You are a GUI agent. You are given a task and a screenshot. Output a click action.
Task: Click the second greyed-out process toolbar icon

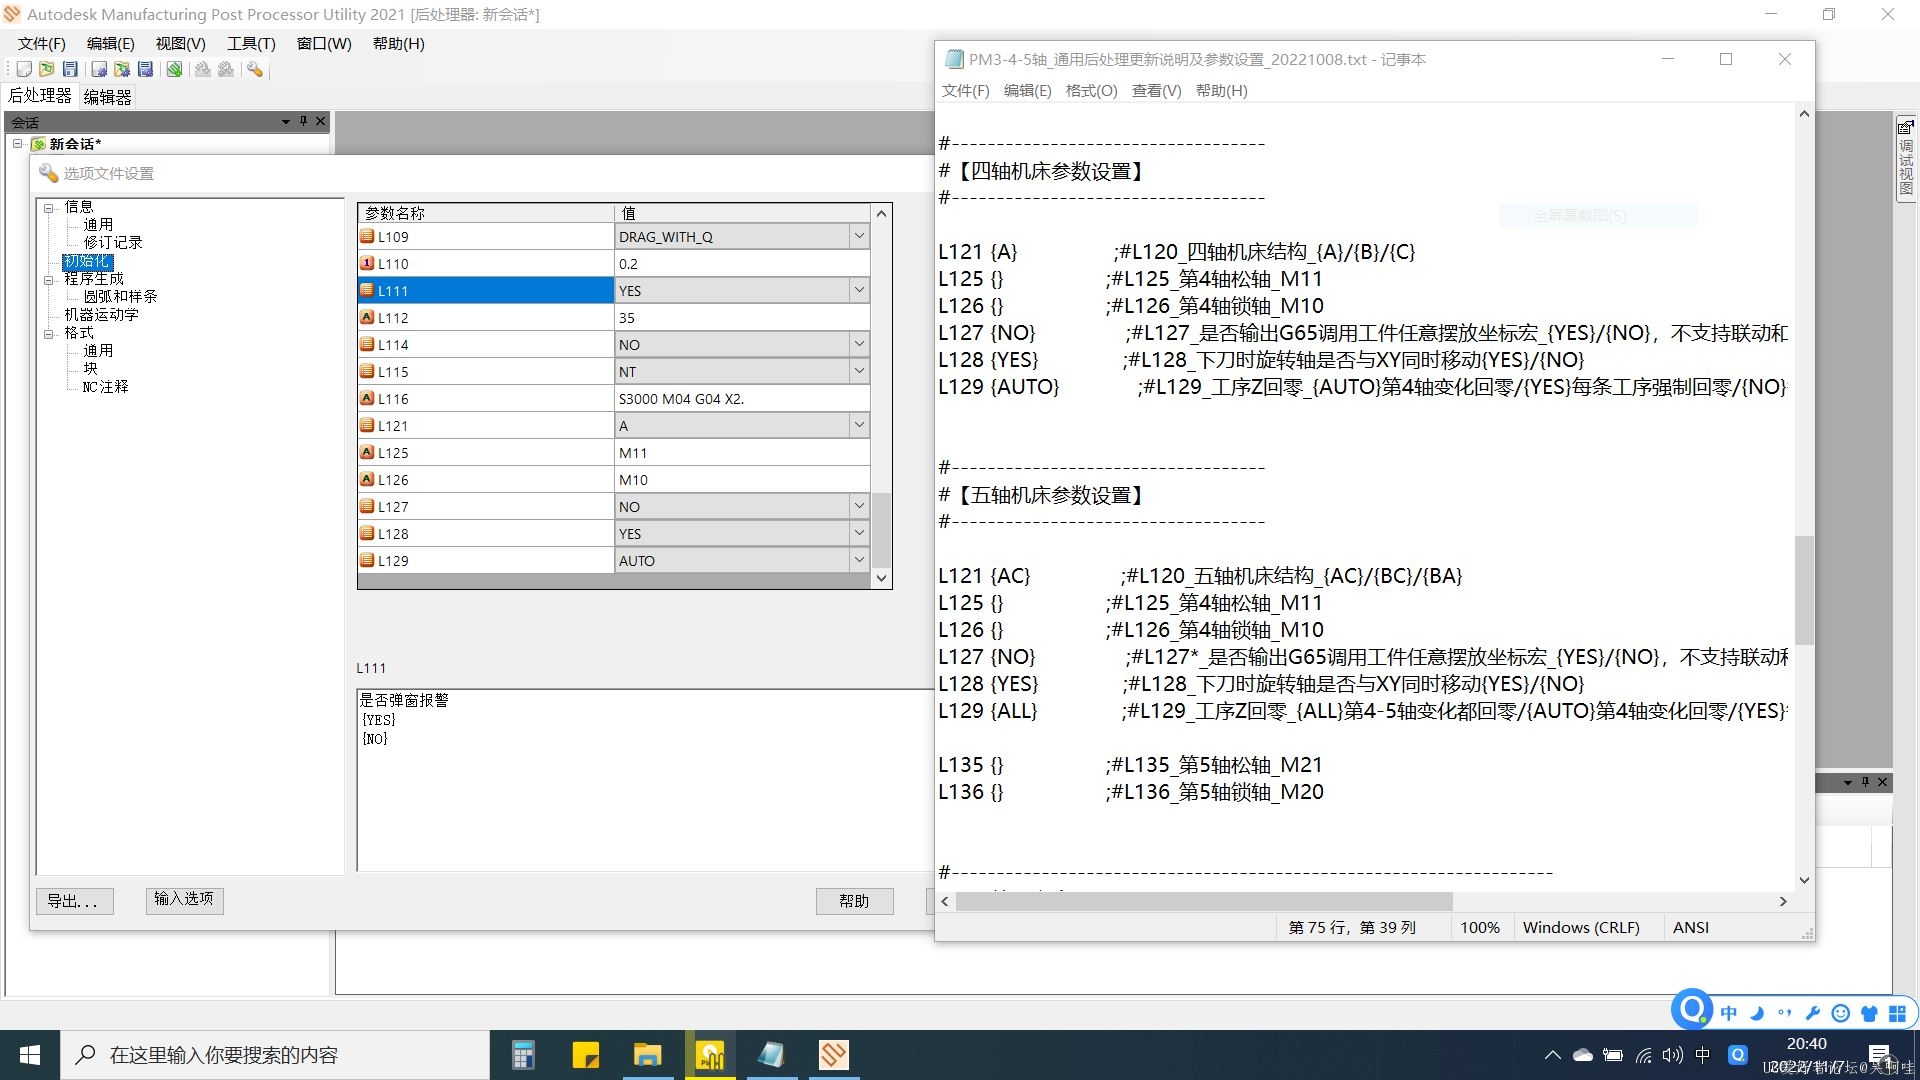(226, 69)
